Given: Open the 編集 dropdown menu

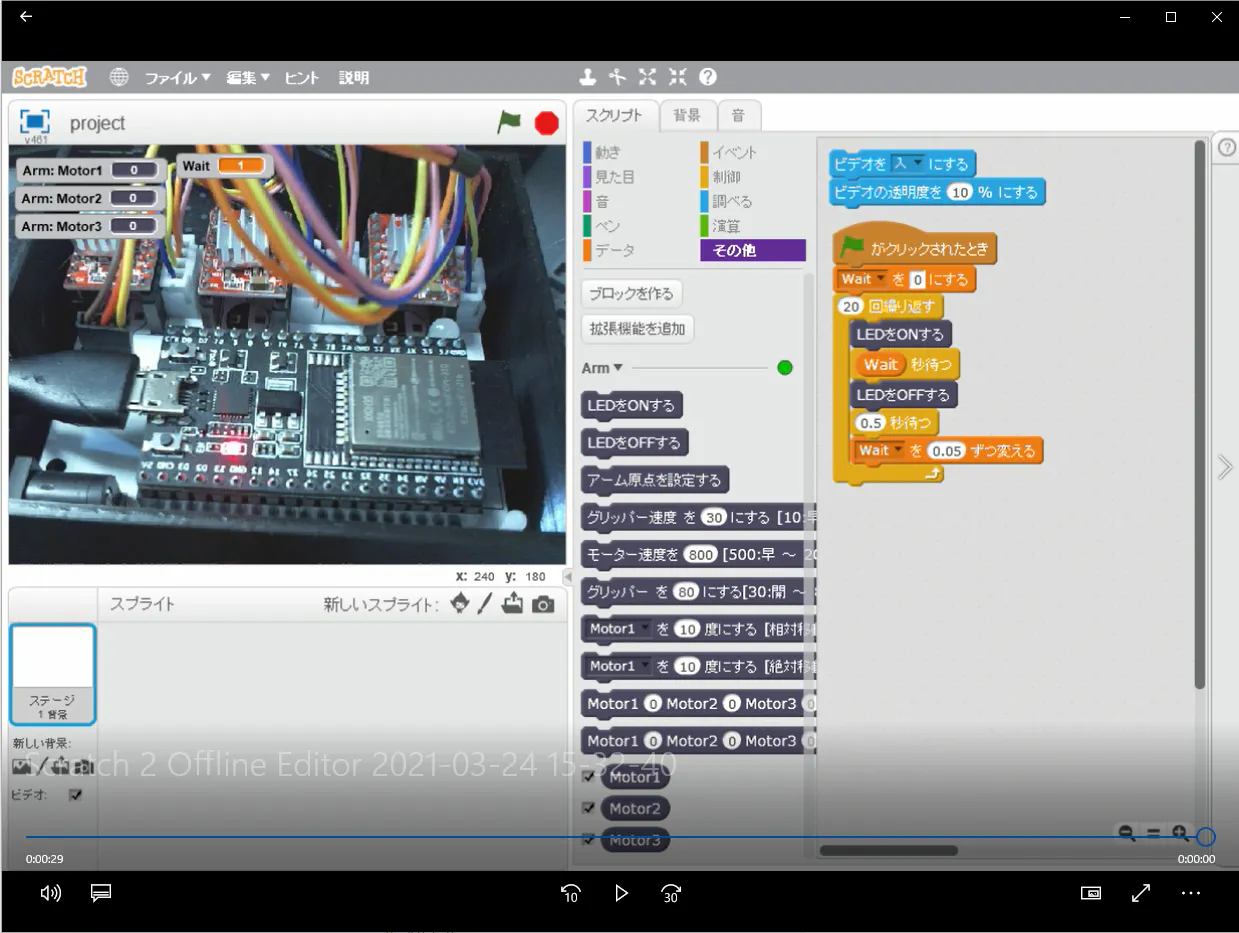Looking at the screenshot, I should point(248,77).
